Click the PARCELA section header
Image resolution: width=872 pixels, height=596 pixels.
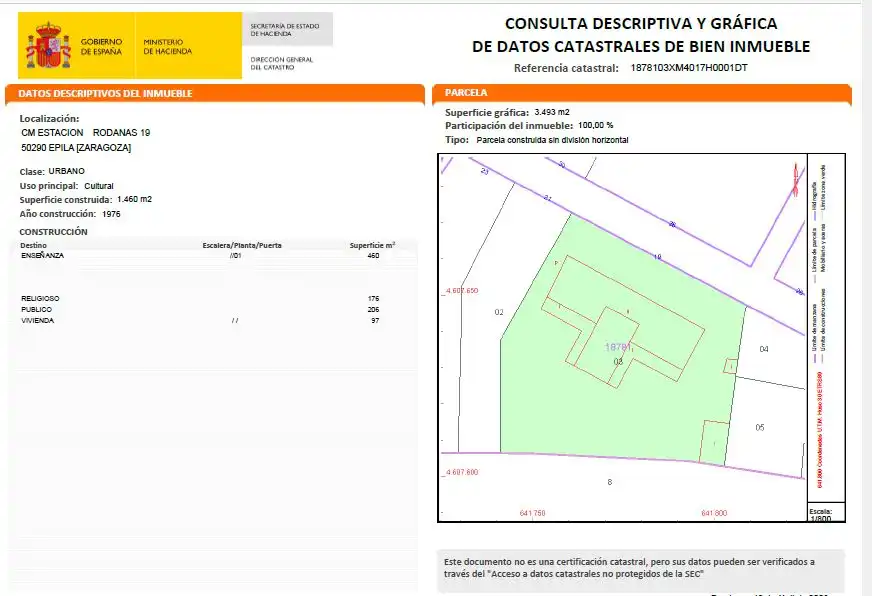tap(466, 93)
